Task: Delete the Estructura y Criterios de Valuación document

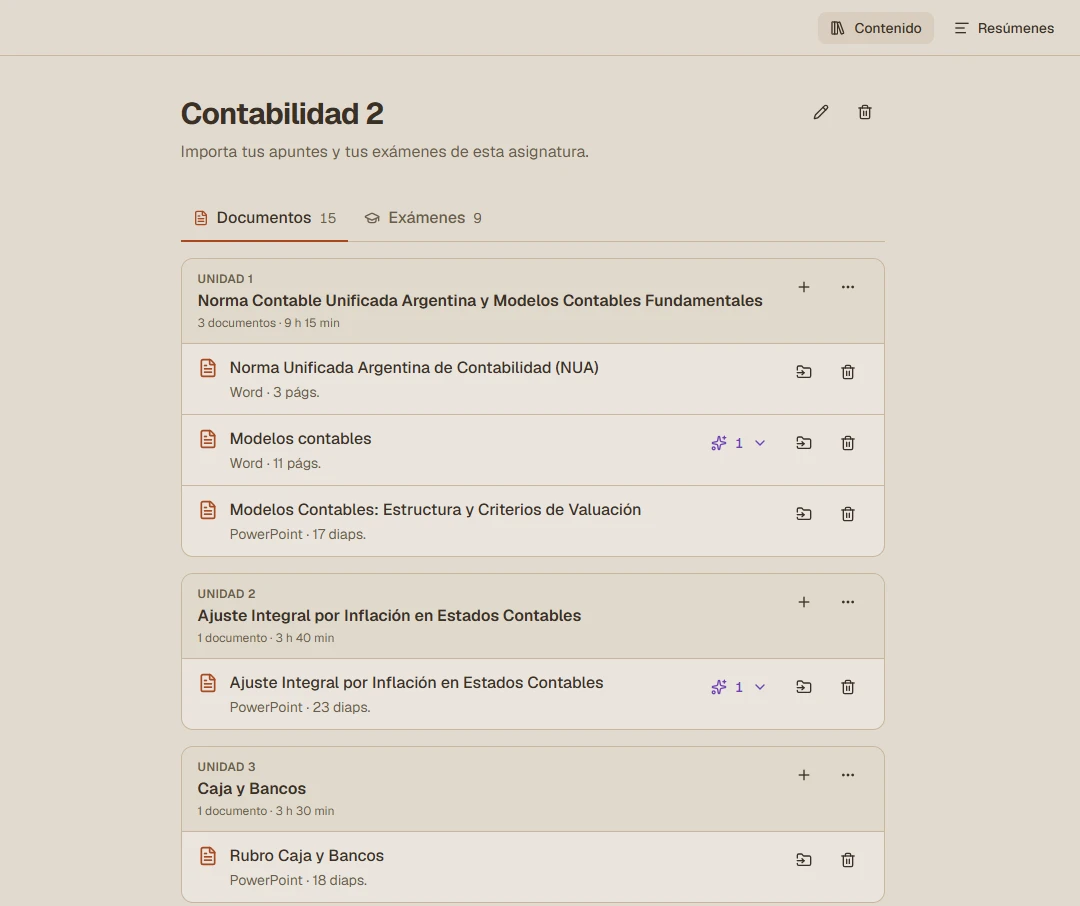Action: 847,514
